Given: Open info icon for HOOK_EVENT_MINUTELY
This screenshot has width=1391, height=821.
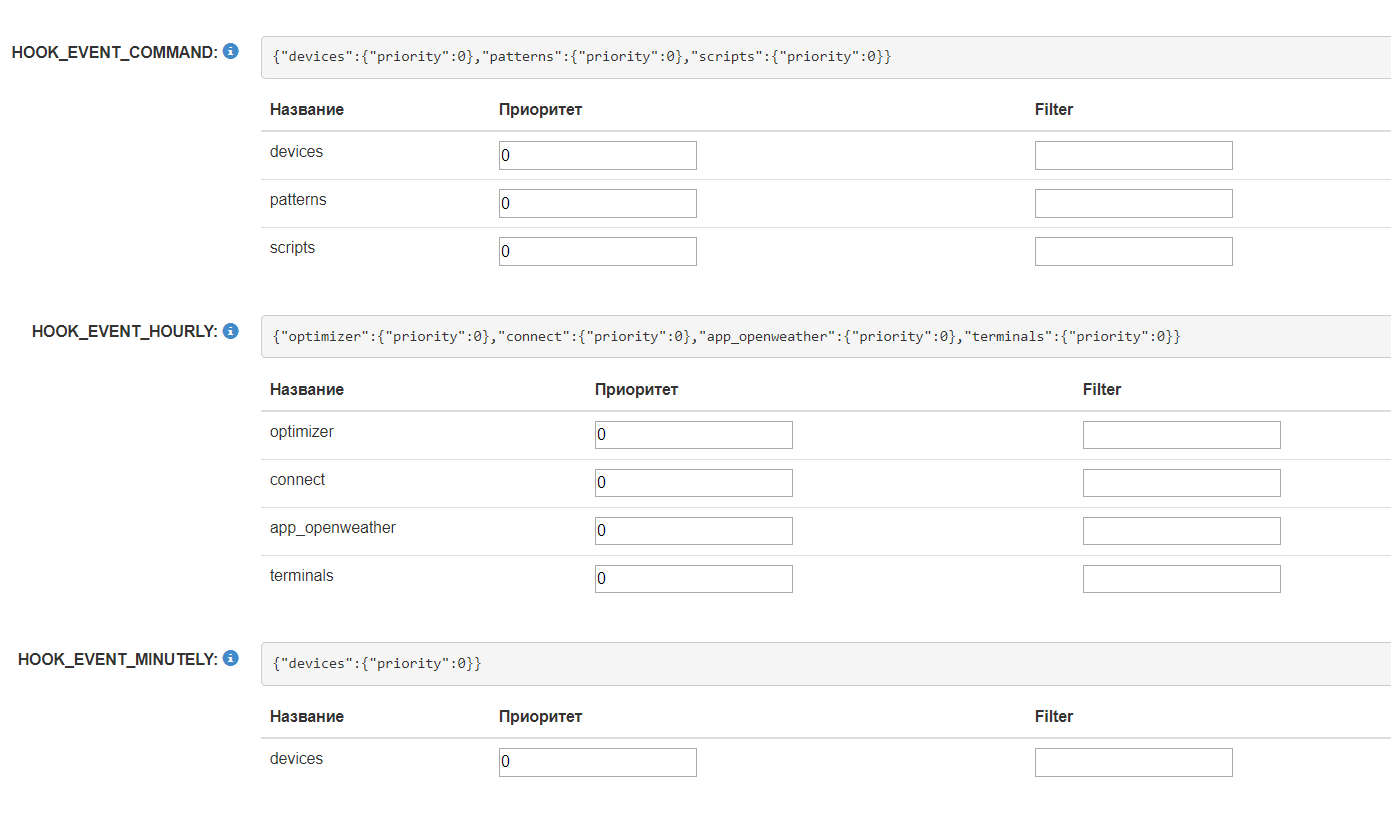Looking at the screenshot, I should [x=231, y=658].
